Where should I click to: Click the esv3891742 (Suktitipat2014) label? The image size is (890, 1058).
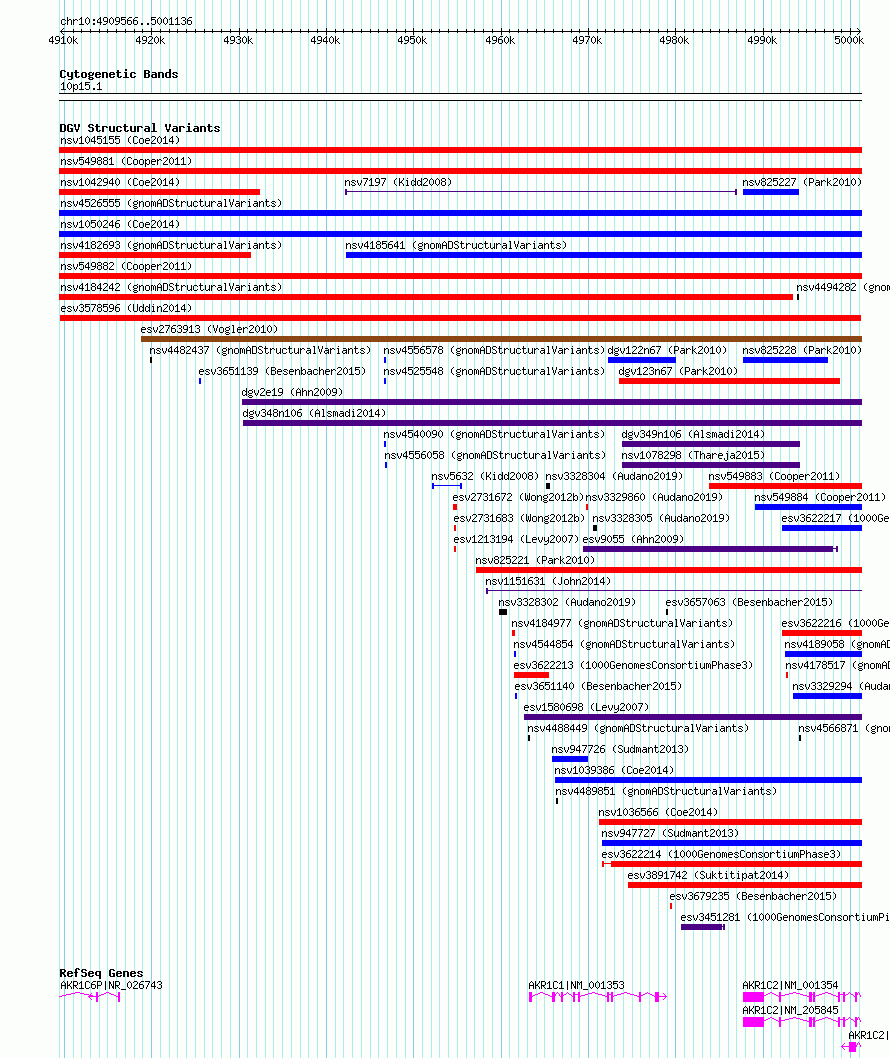coord(708,875)
